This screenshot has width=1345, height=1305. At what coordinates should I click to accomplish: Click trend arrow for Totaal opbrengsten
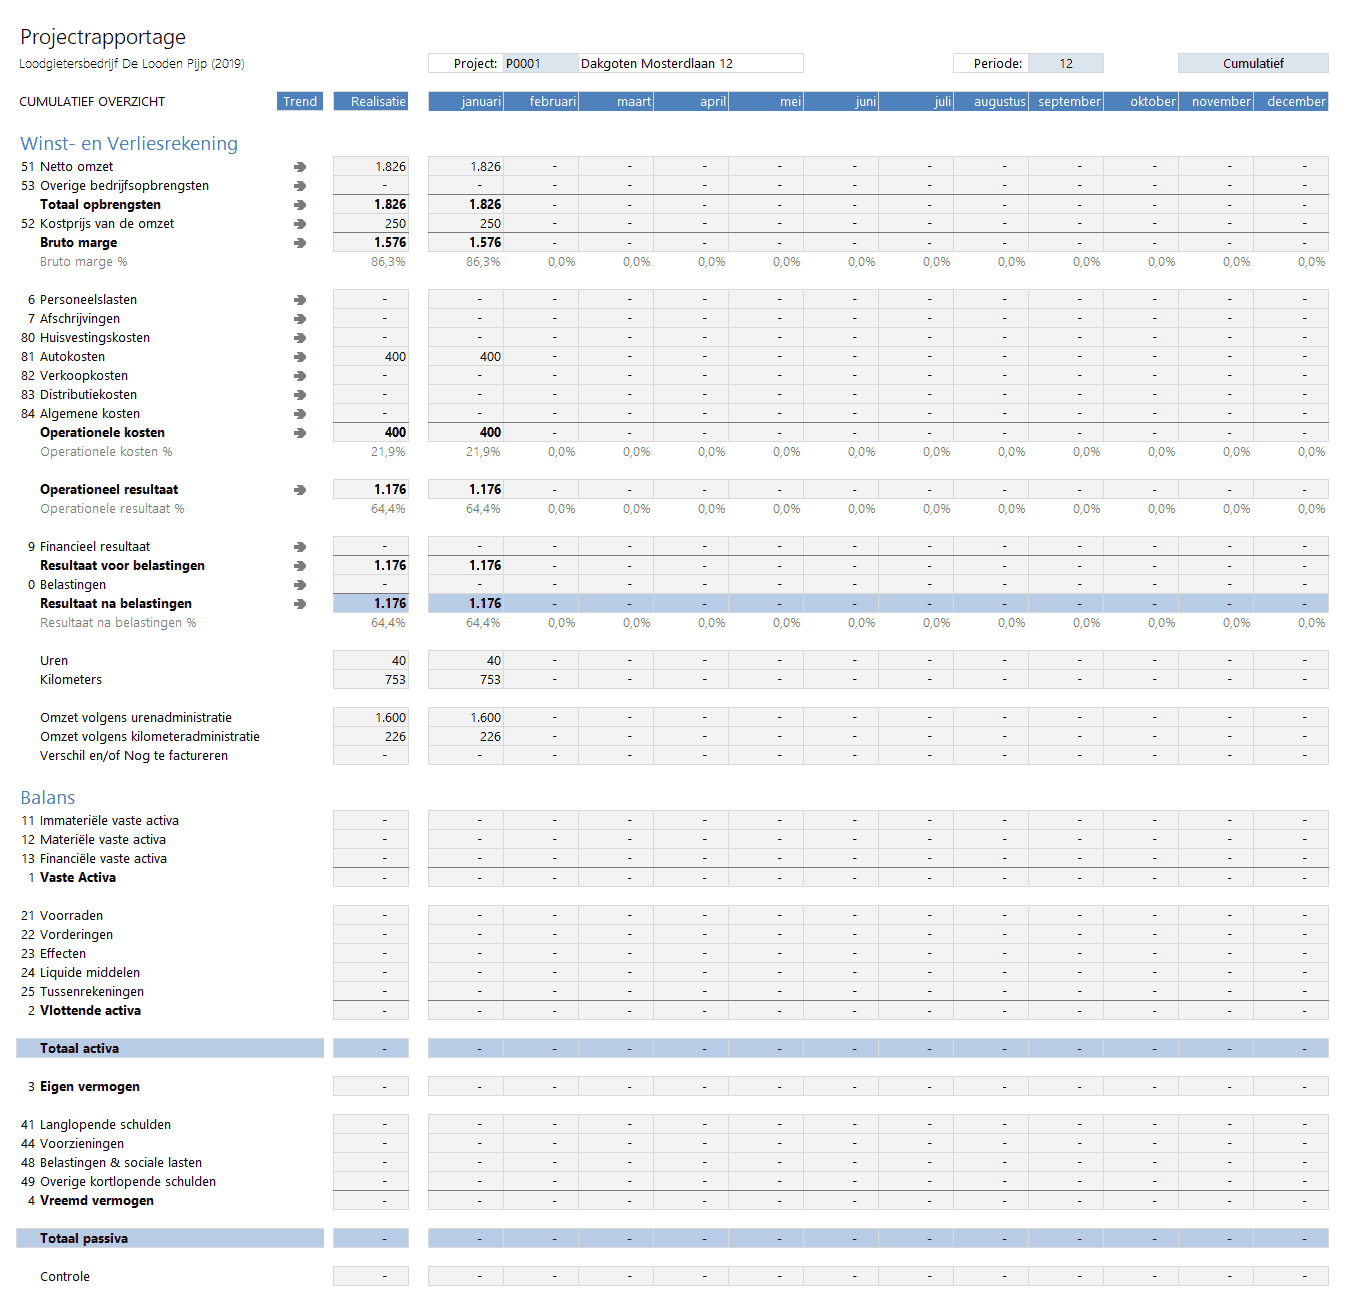point(300,205)
